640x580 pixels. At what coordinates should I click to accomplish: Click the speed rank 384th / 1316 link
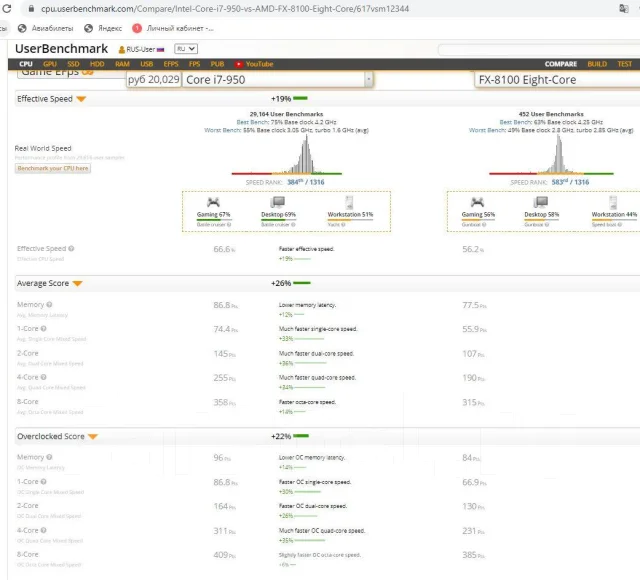[305, 182]
